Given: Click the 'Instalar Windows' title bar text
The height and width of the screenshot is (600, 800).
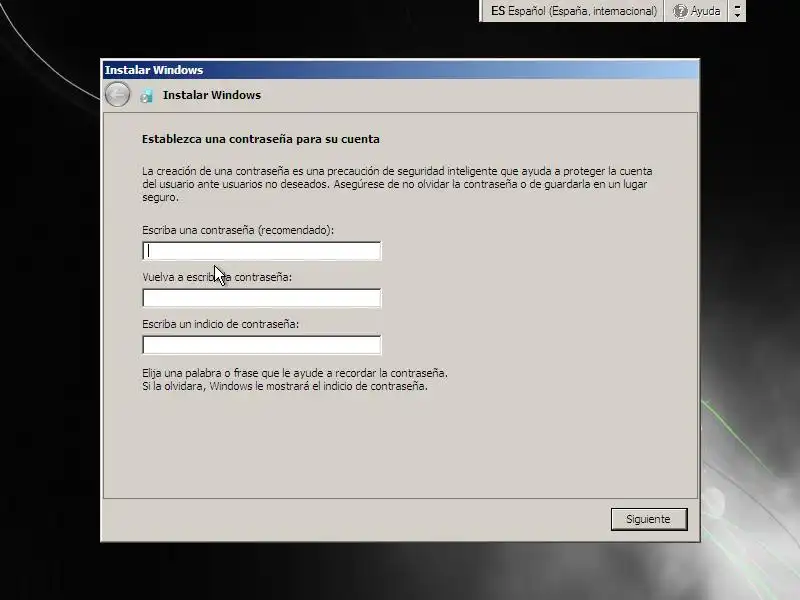Looking at the screenshot, I should point(154,70).
